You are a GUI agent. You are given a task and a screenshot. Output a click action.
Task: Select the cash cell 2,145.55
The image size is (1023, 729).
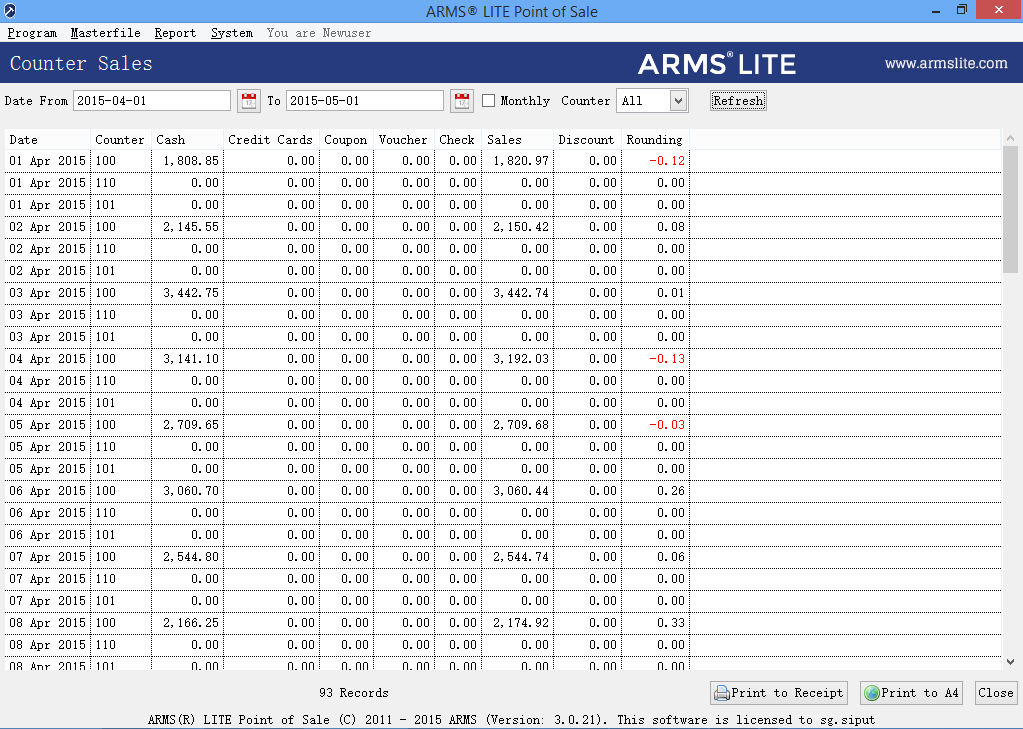(x=191, y=227)
